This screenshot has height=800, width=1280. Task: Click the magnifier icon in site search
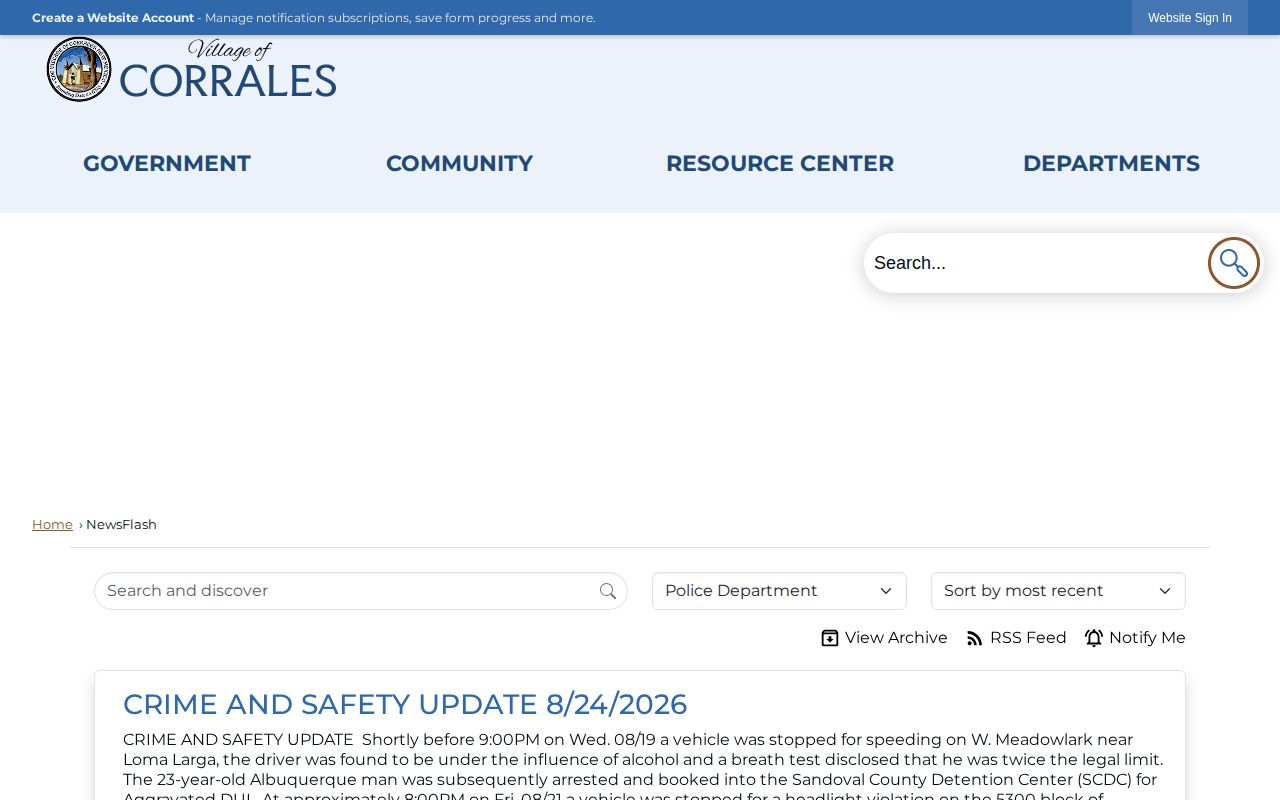1233,263
